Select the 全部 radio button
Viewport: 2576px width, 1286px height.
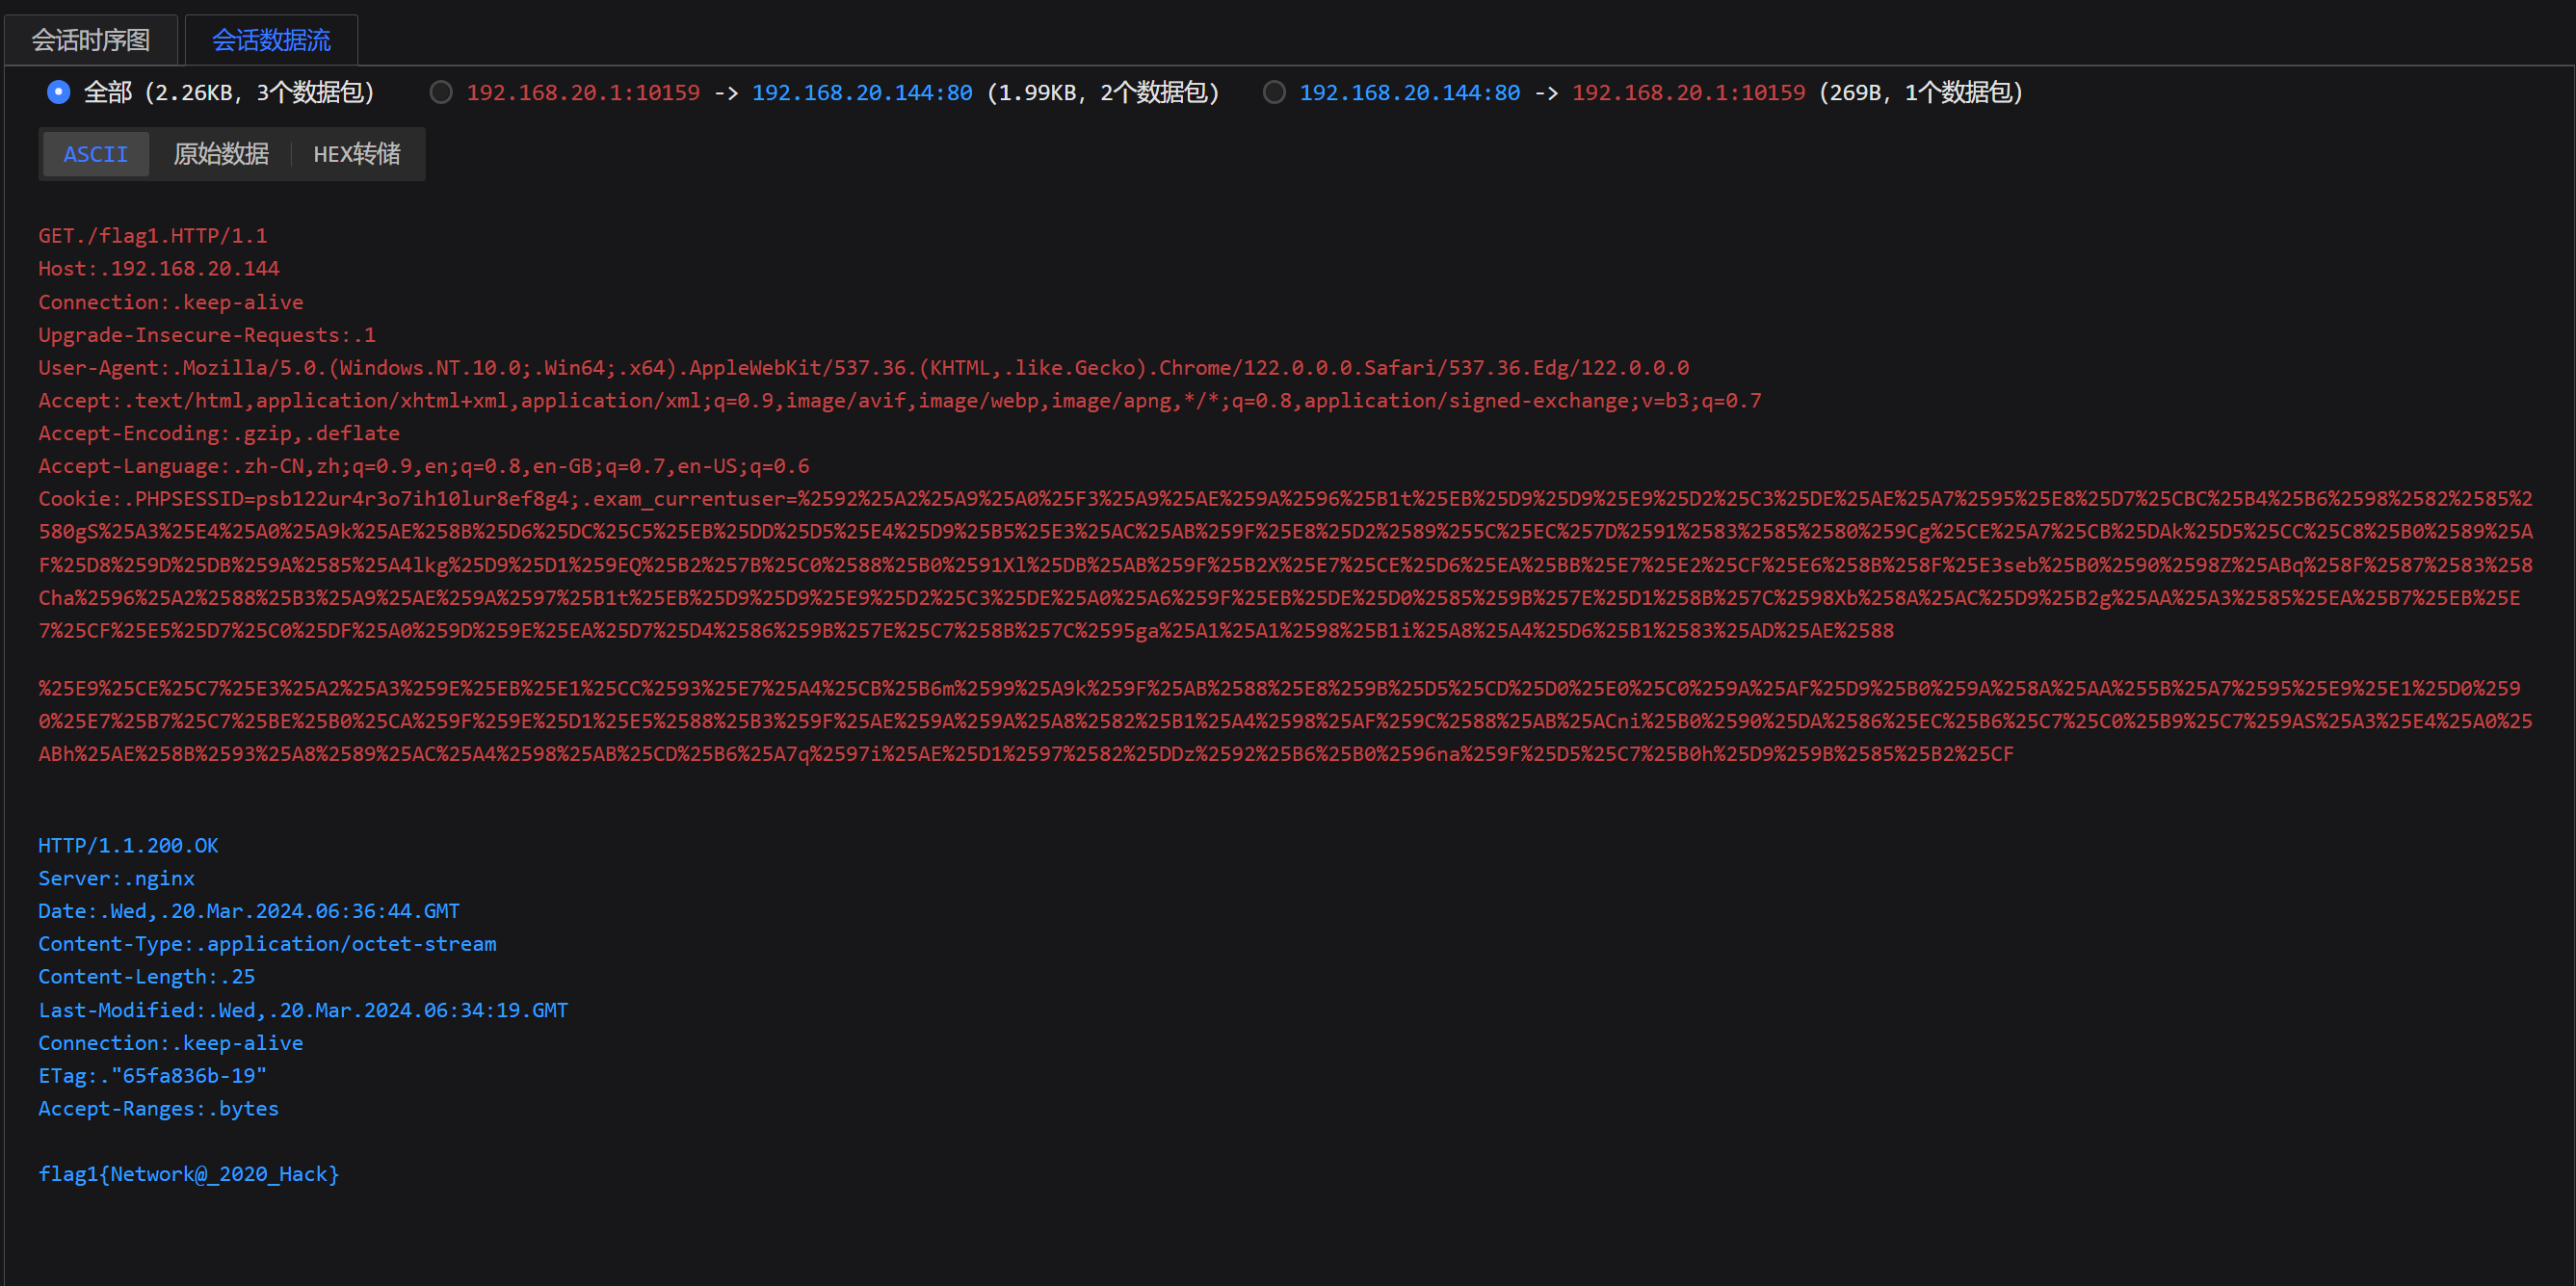point(59,92)
